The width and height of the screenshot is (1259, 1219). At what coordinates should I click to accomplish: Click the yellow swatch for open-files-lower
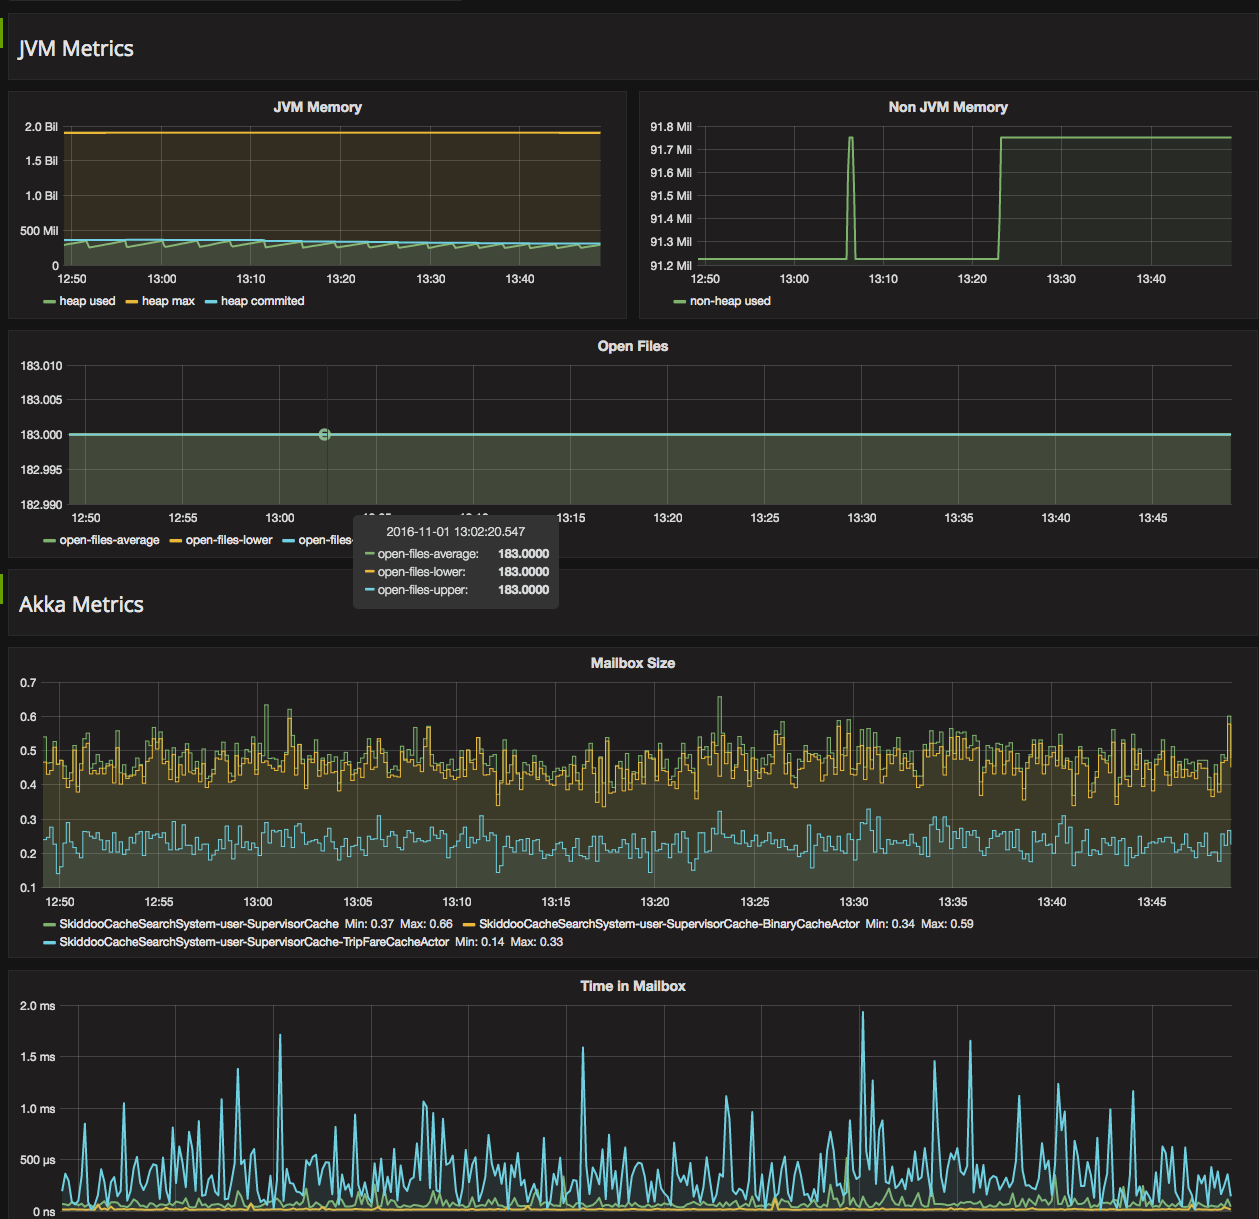coord(176,541)
